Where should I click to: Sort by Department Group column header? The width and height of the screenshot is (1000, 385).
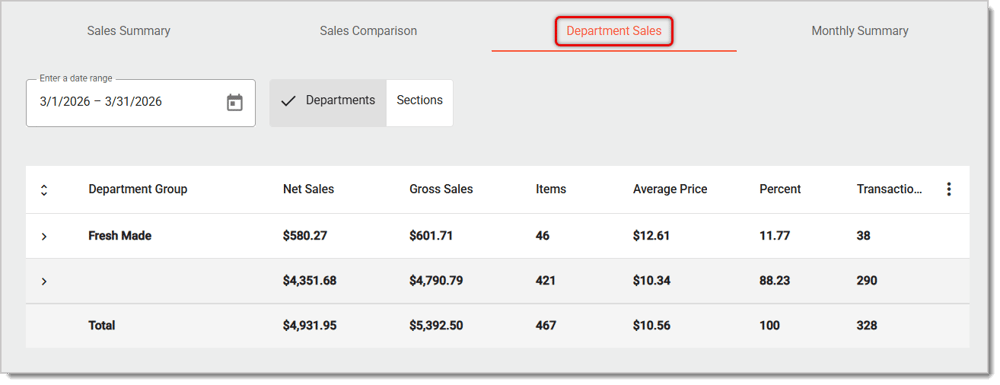138,189
